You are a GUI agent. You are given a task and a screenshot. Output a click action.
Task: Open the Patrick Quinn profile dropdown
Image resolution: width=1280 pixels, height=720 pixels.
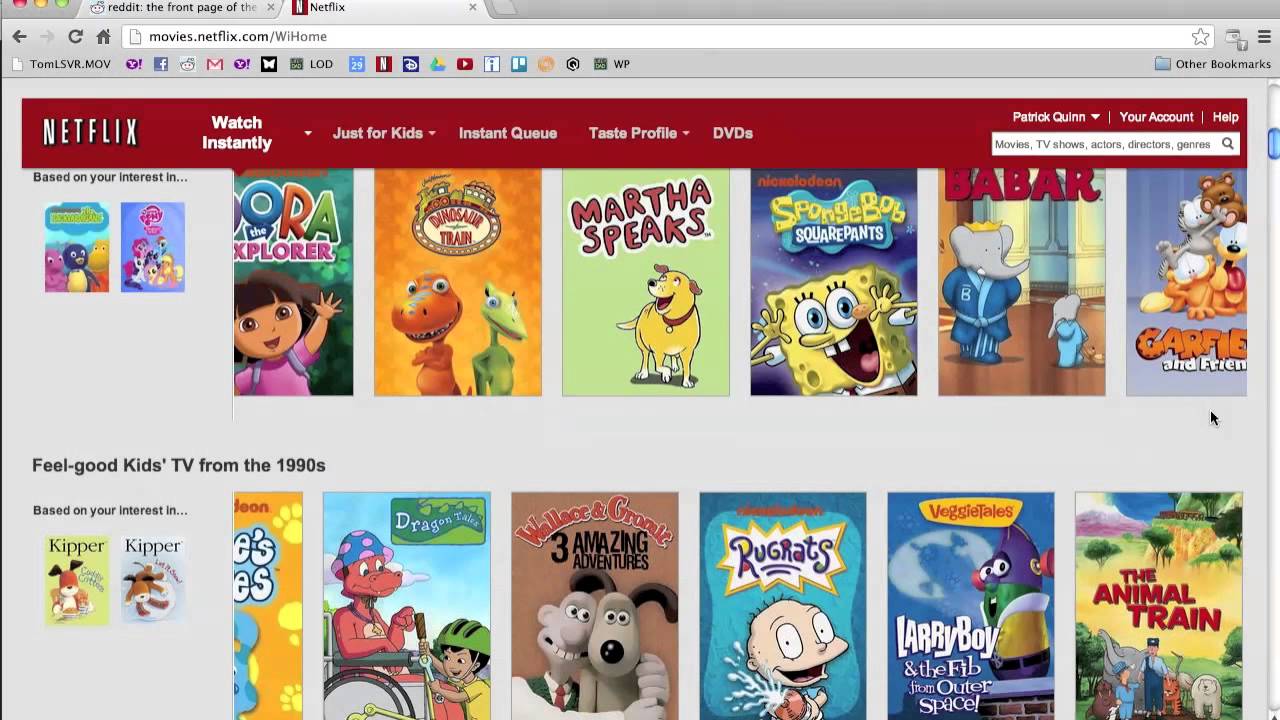click(x=1056, y=117)
